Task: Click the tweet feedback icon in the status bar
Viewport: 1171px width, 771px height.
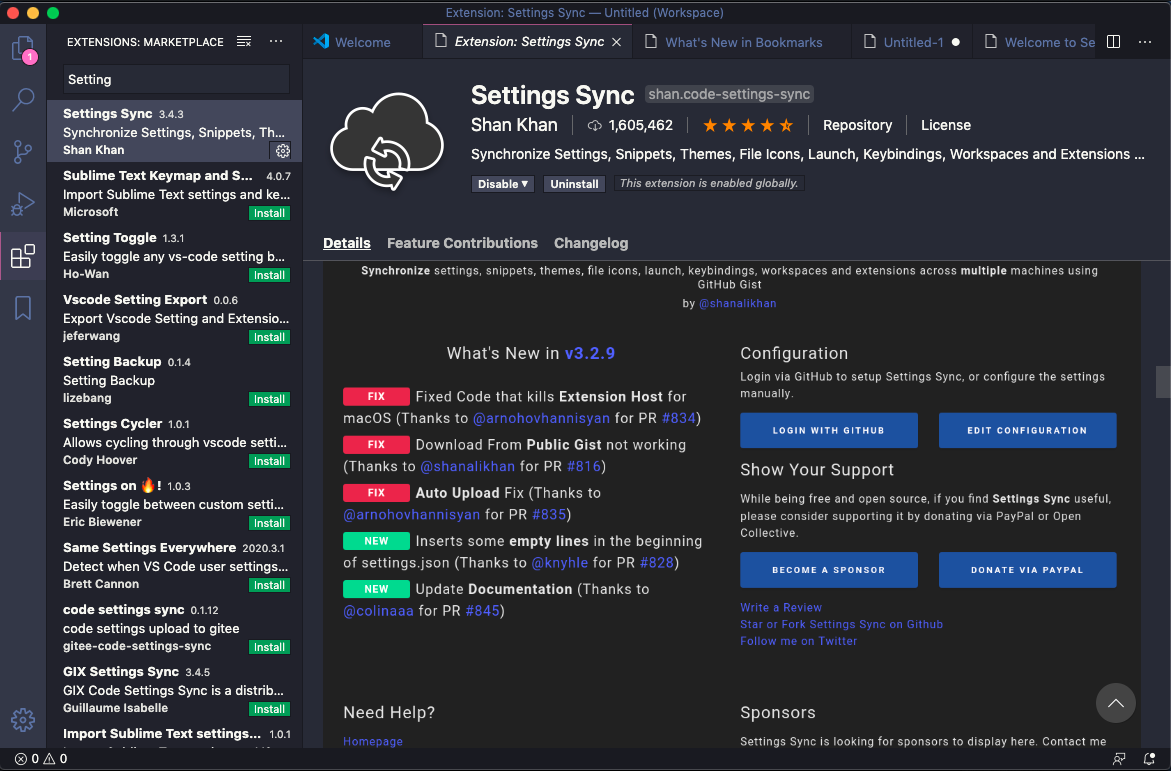Action: point(1118,759)
